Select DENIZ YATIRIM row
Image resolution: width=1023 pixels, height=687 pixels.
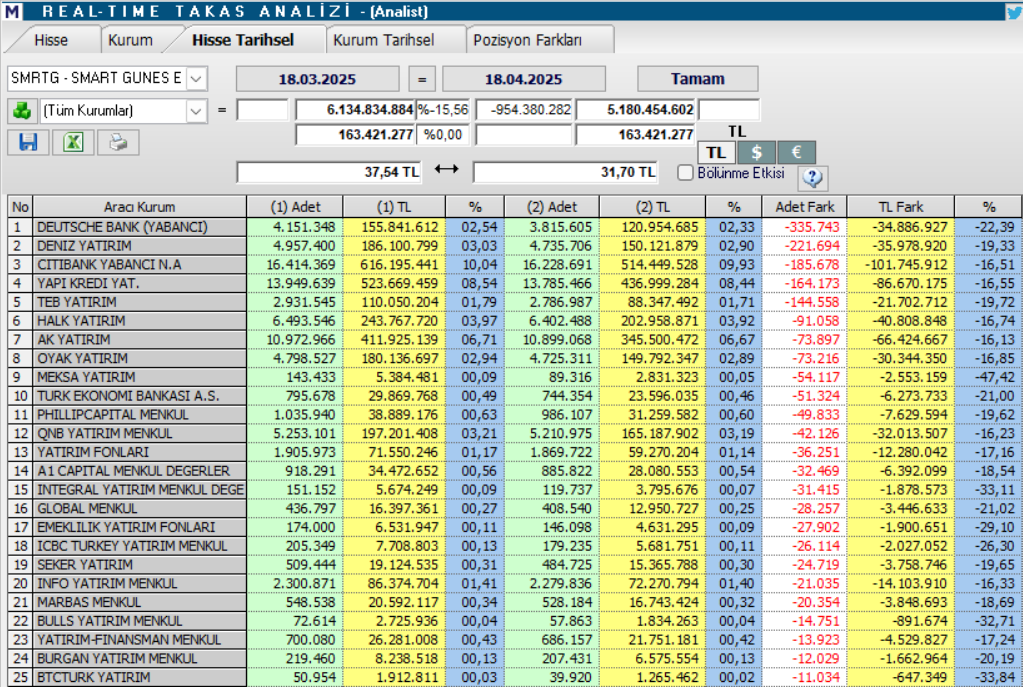point(515,246)
